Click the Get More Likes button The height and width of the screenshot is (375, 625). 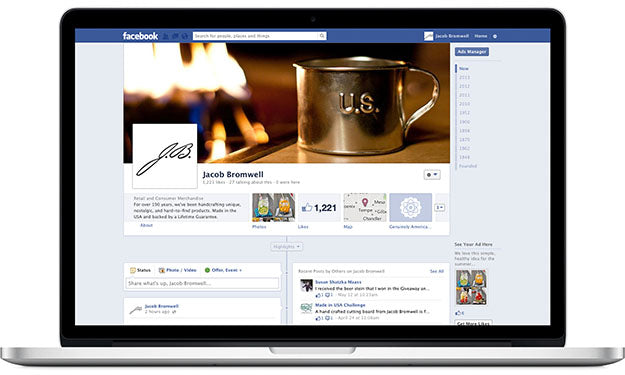[x=474, y=323]
